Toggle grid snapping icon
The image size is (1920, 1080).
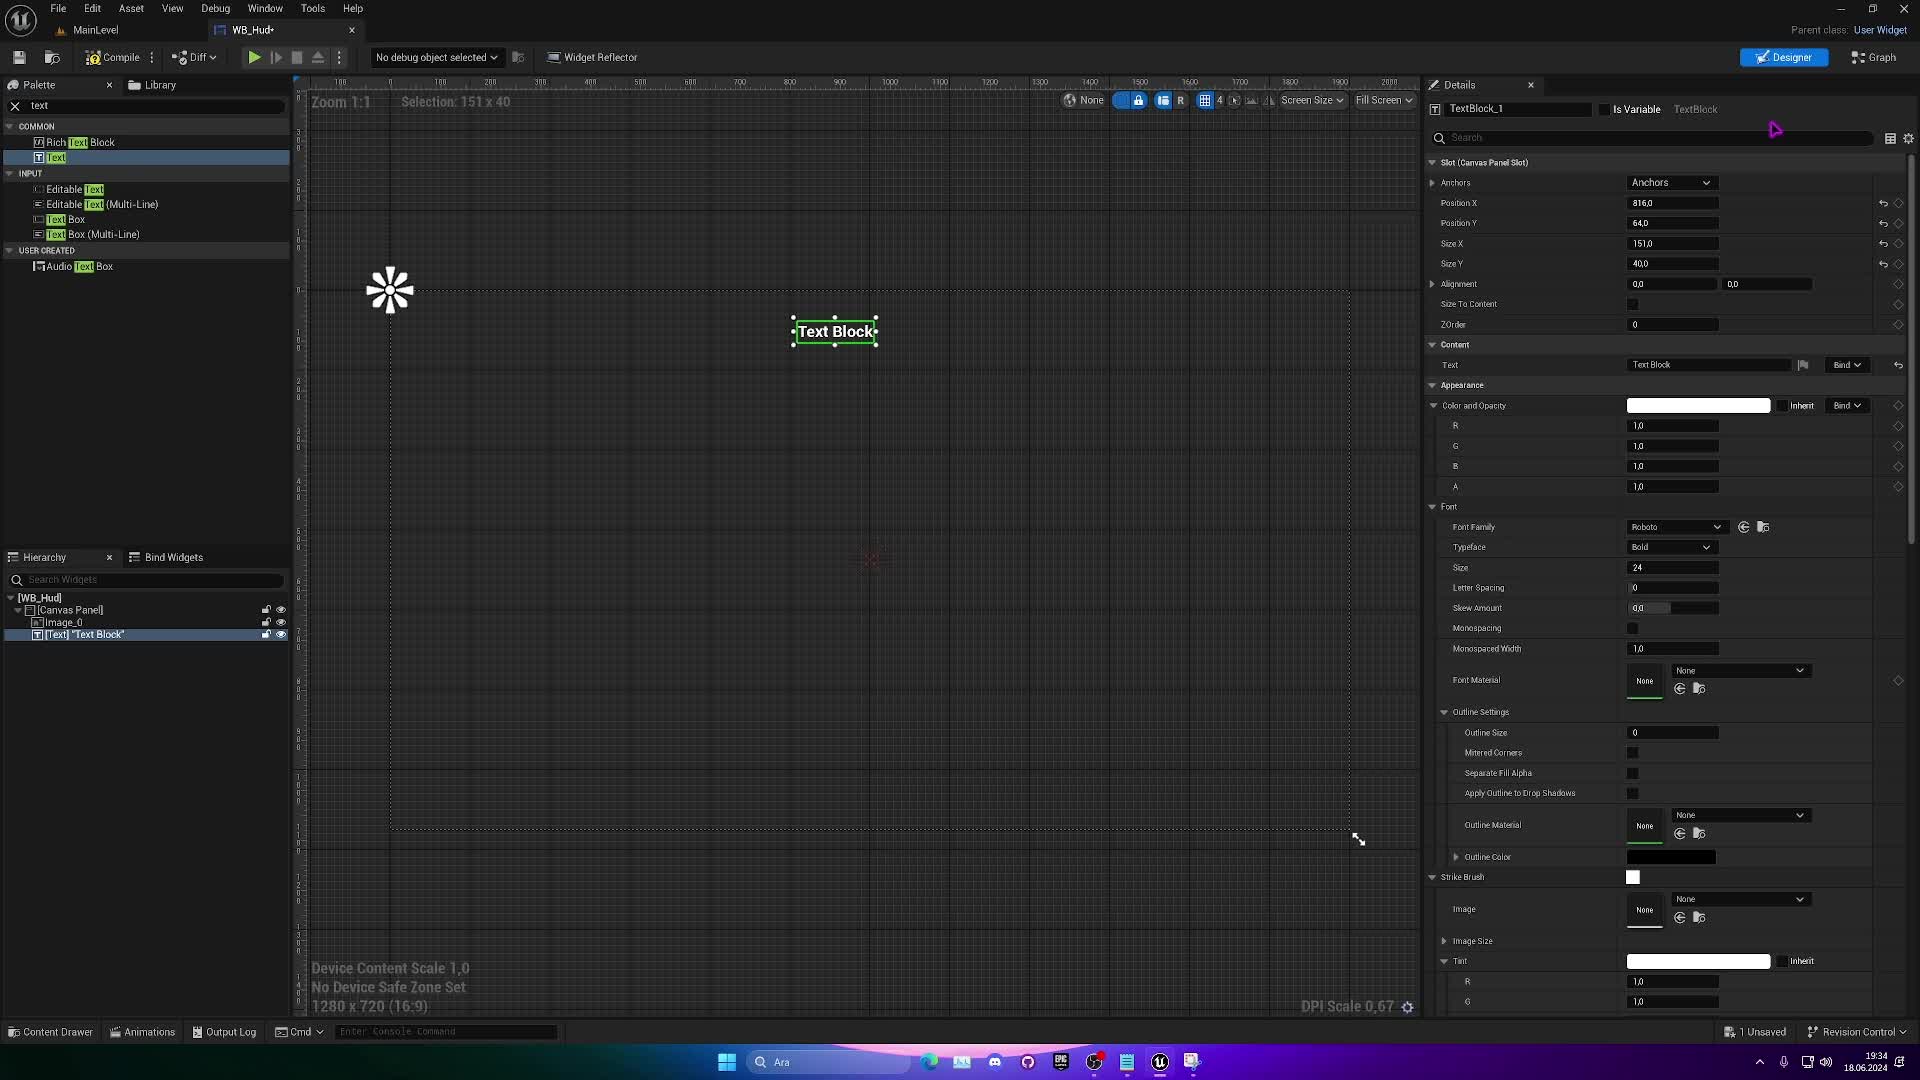(1204, 100)
